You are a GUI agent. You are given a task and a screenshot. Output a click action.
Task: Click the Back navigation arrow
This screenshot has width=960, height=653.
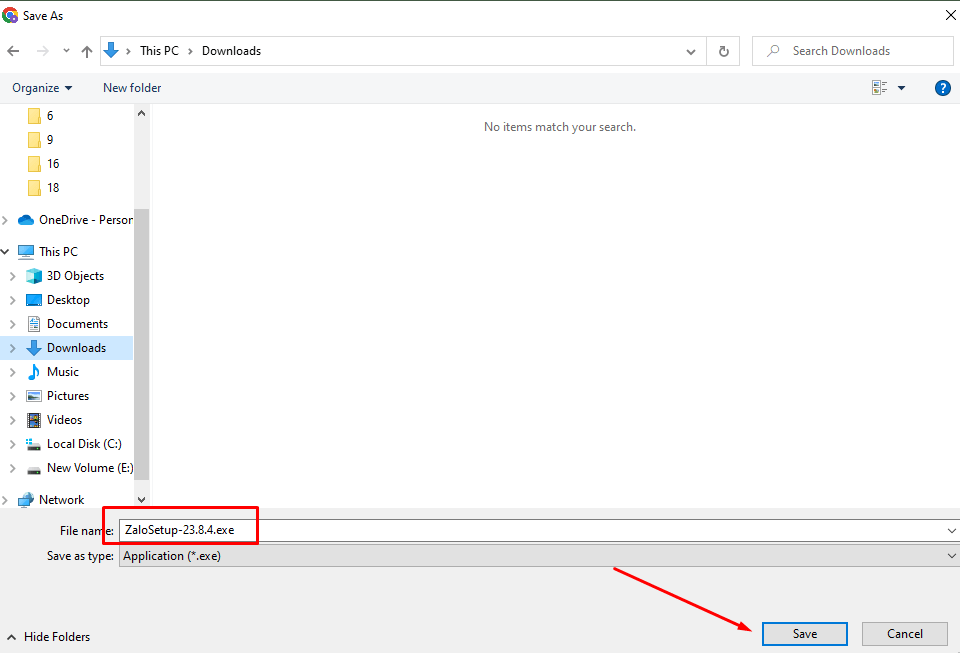tap(13, 51)
